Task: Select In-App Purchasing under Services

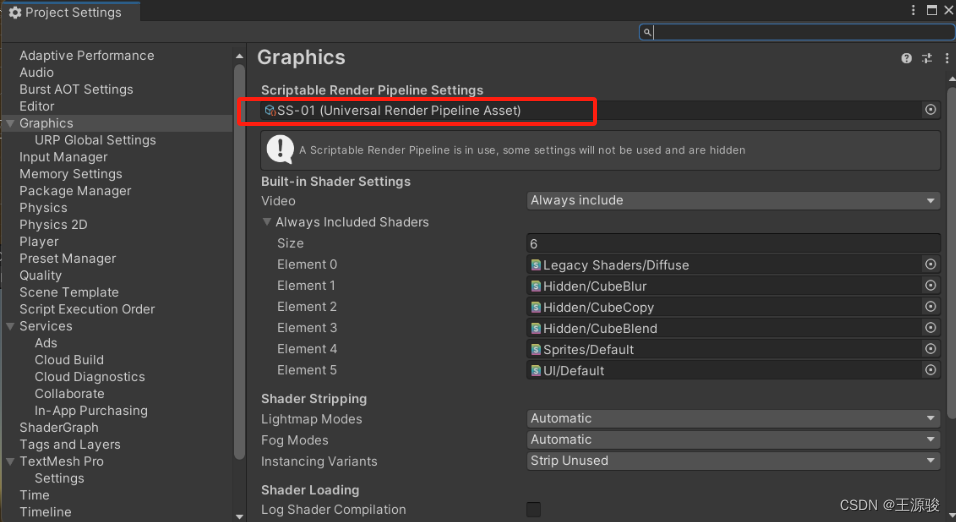Action: tap(91, 411)
